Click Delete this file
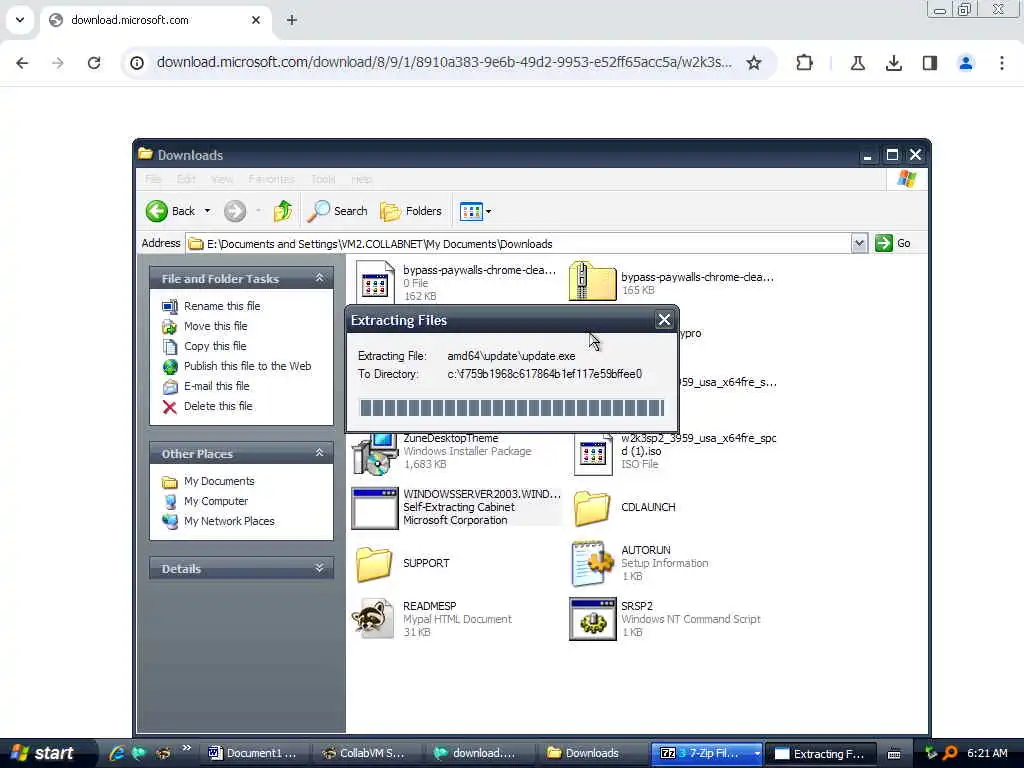 tap(218, 406)
